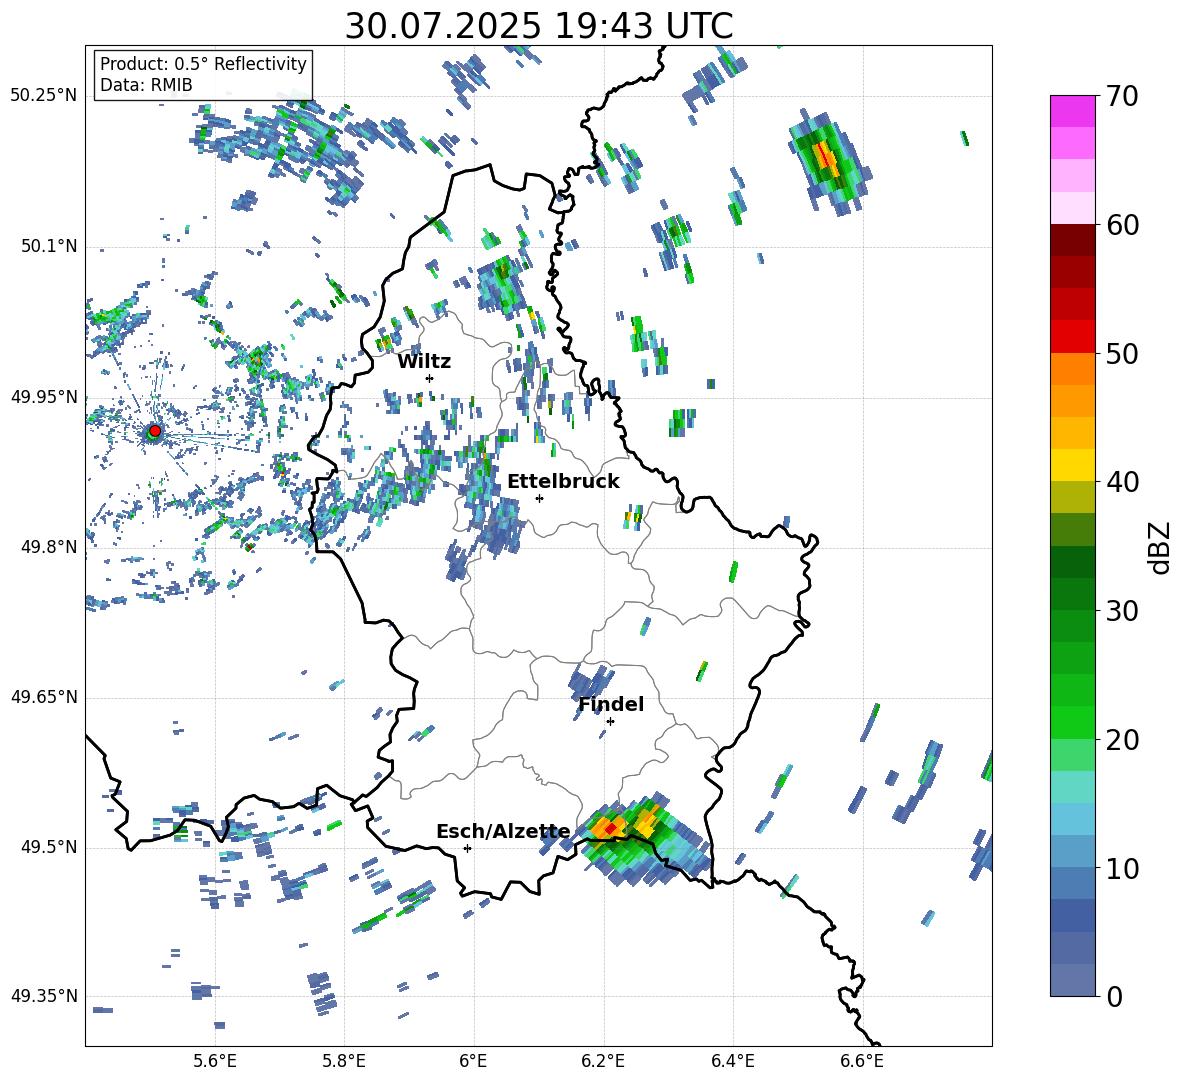This screenshot has height=1081, width=1184.
Task: Click the red radar site marker
Action: pos(155,431)
